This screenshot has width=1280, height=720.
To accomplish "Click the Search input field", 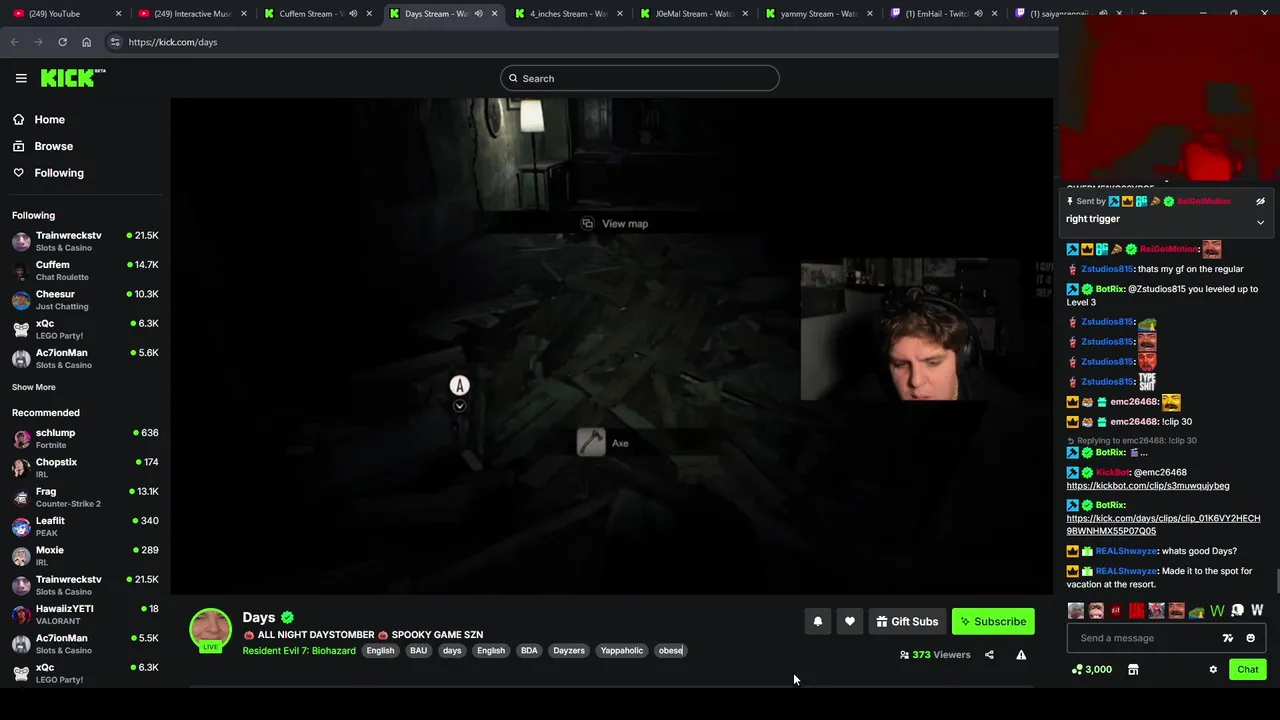I will (x=640, y=78).
